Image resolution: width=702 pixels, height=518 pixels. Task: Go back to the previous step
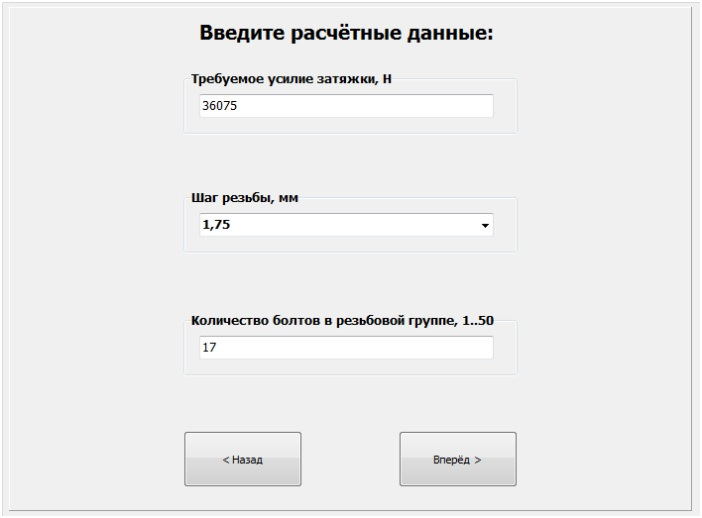point(242,460)
